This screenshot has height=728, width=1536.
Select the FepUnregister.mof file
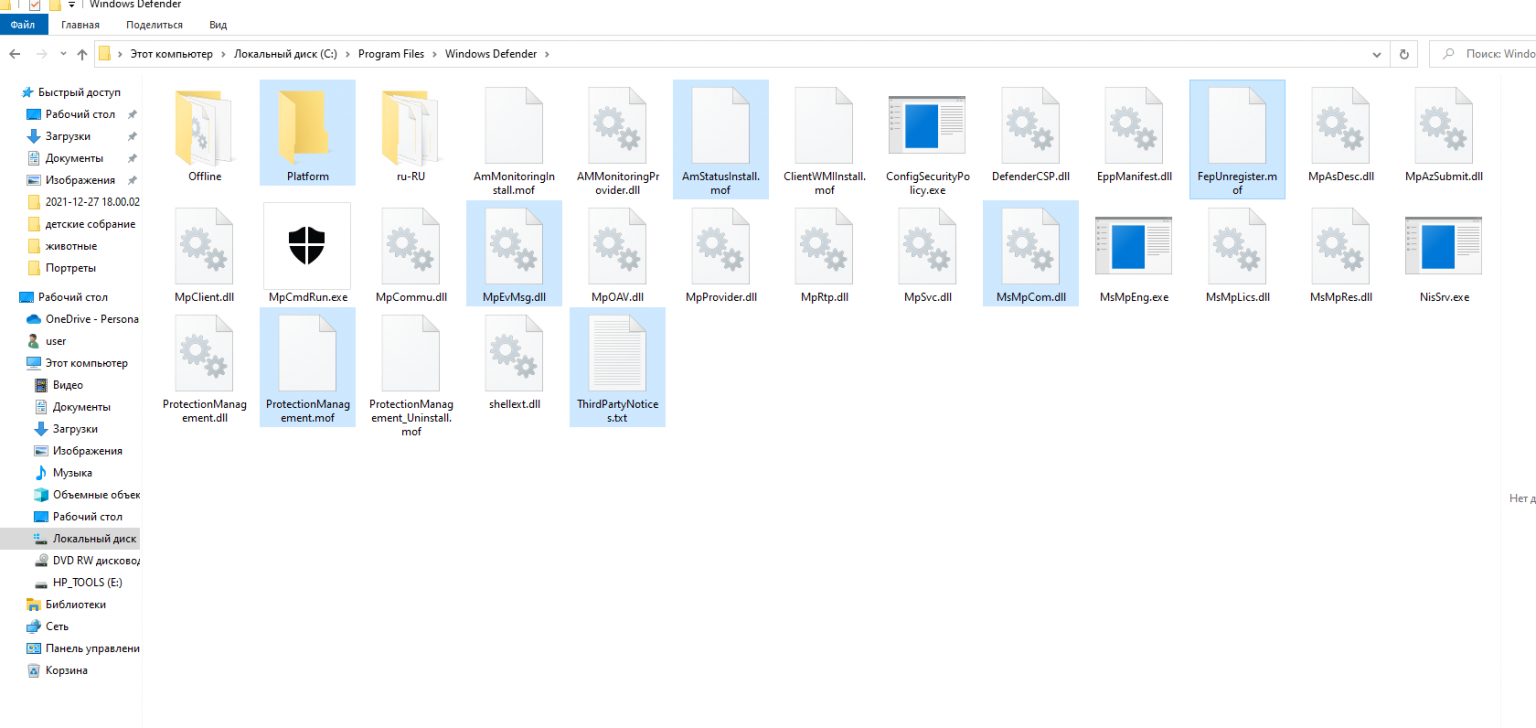(1237, 139)
